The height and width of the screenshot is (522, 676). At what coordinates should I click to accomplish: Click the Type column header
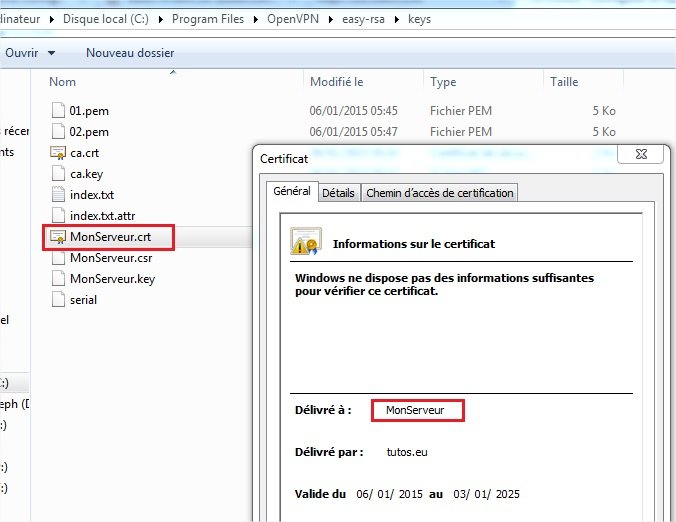coord(443,82)
